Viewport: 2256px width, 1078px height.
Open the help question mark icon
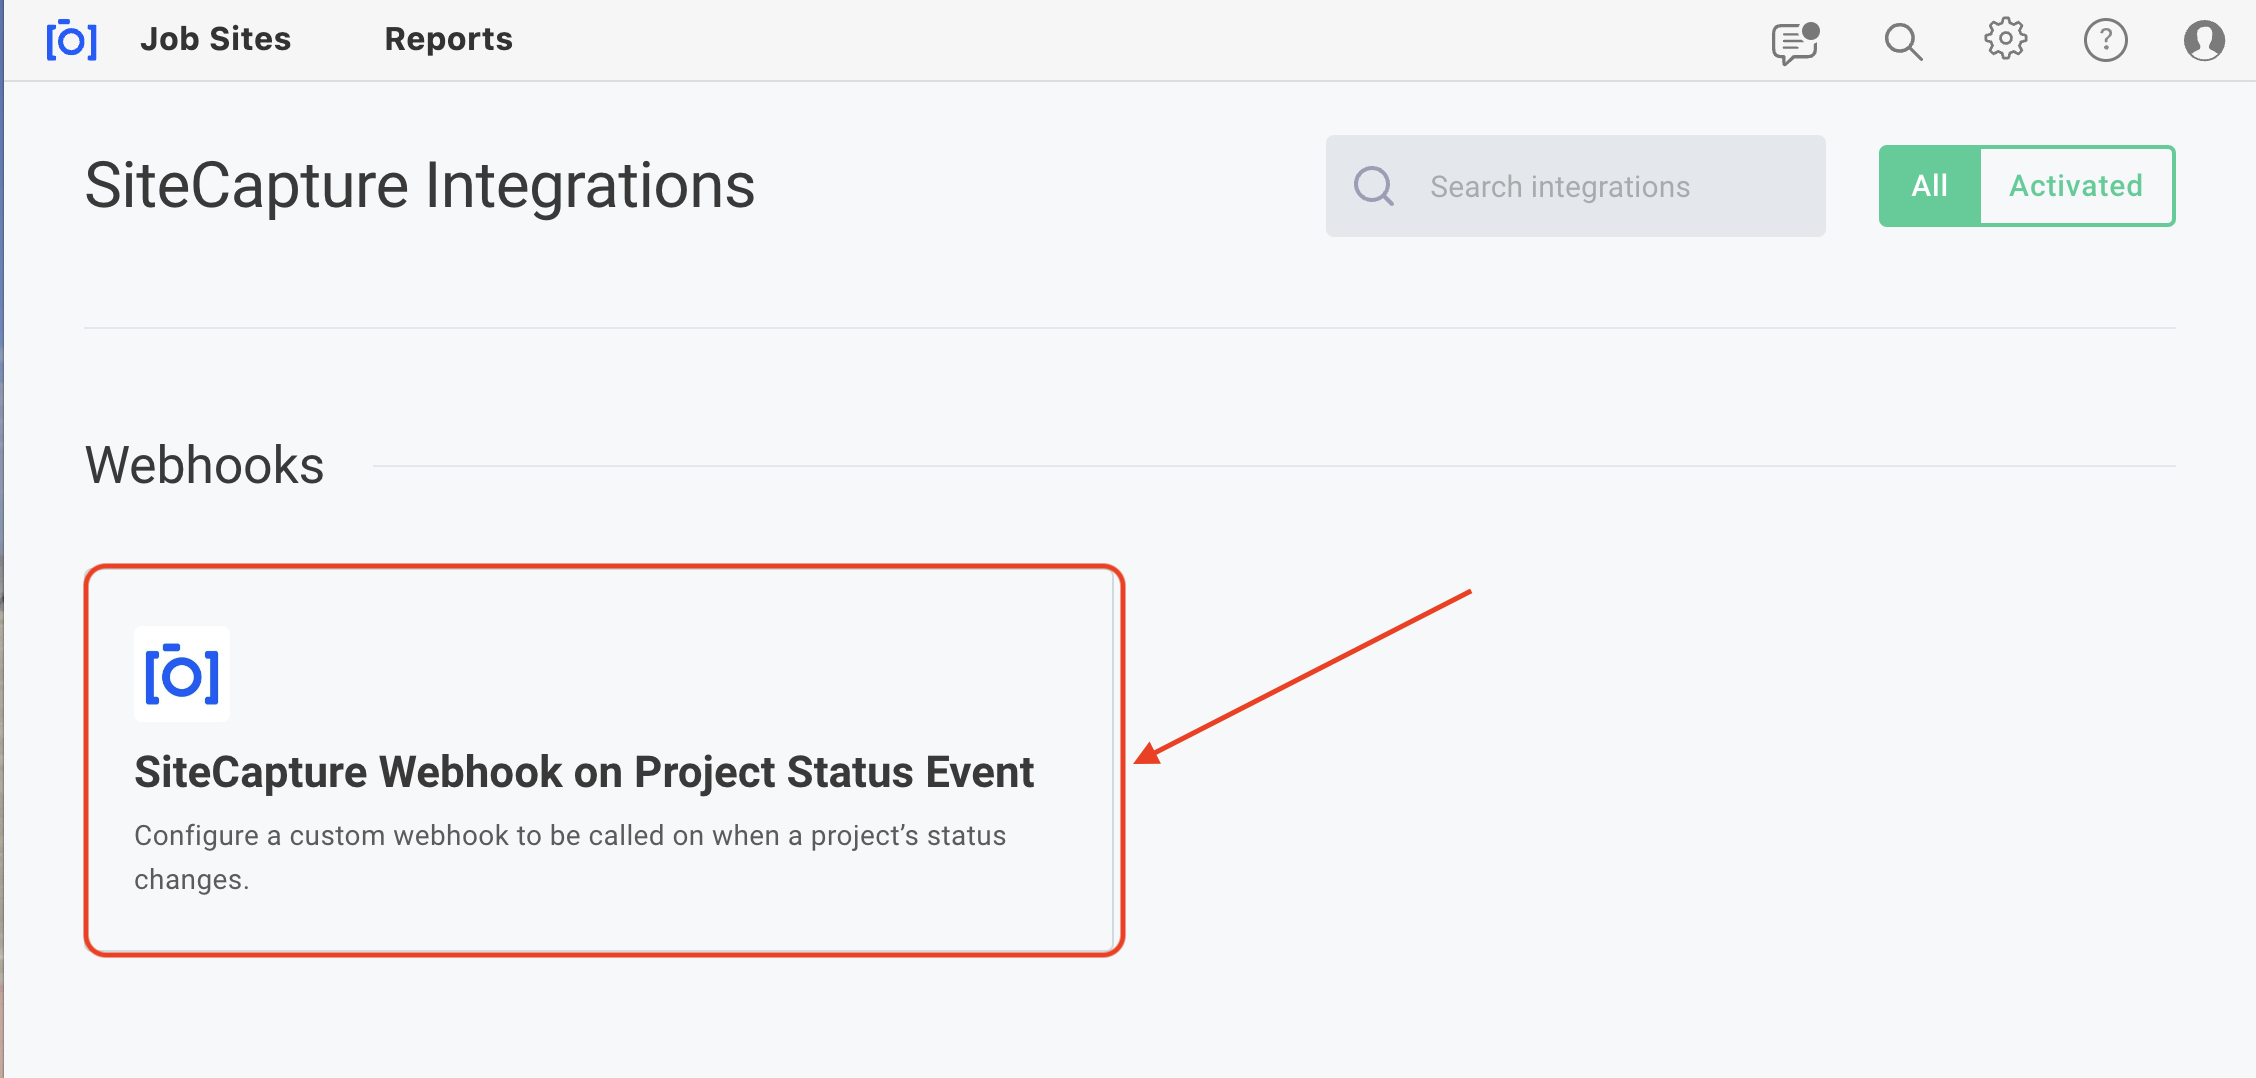coord(2105,41)
